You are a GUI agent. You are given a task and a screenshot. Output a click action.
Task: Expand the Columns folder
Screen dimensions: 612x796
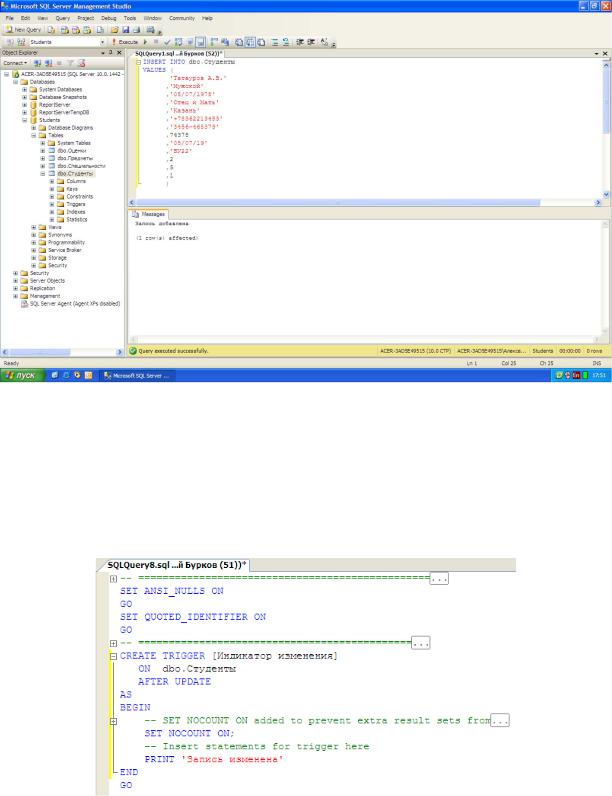tap(52, 181)
